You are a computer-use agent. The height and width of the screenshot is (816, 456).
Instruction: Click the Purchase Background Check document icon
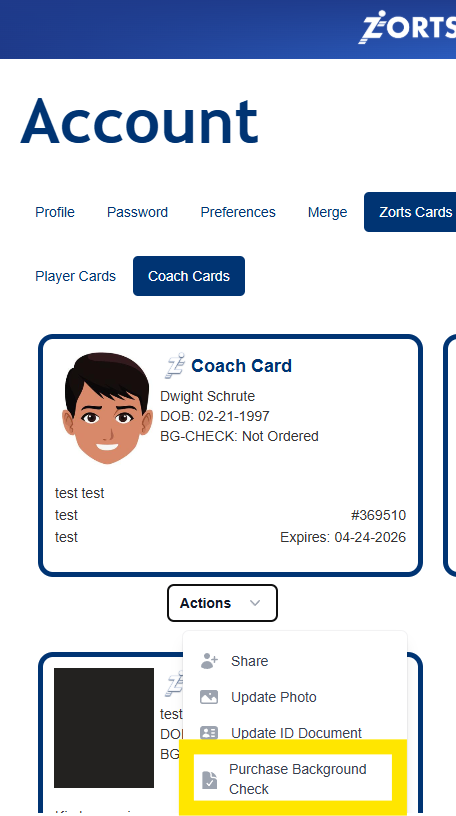209,779
